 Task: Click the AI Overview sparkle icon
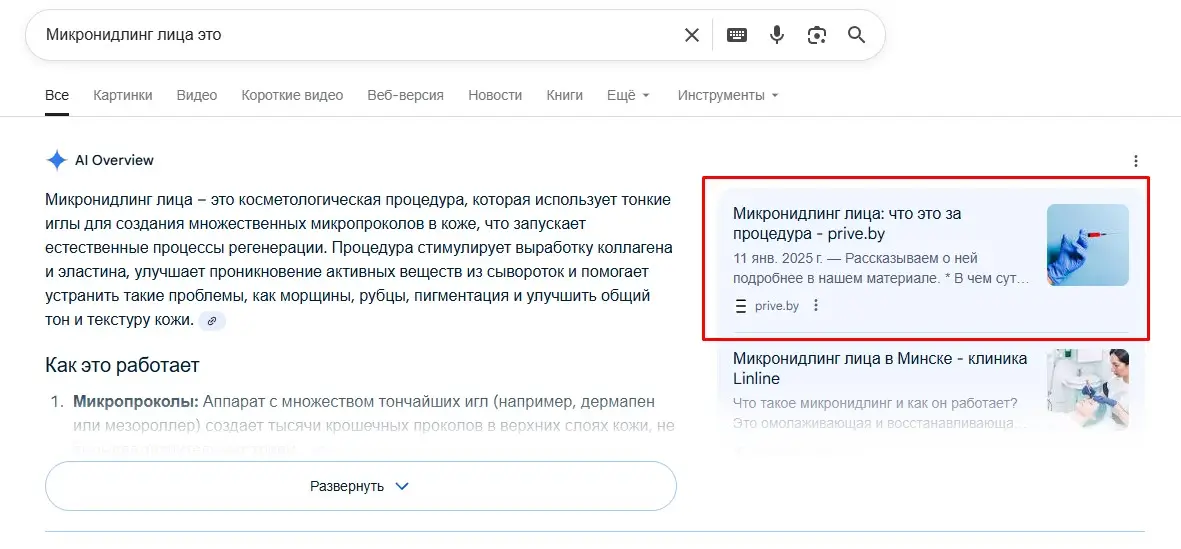(x=56, y=160)
